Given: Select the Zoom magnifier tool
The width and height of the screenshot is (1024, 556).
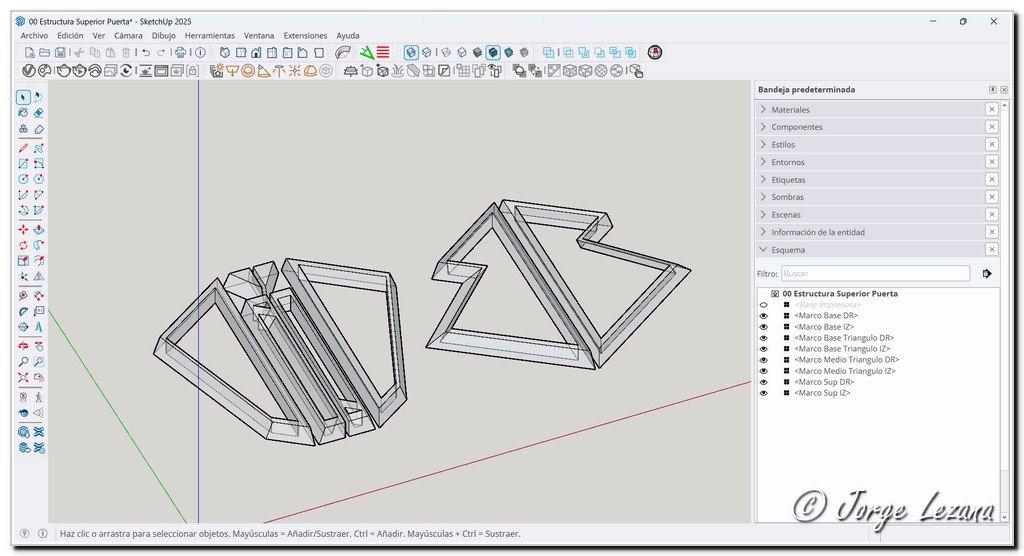Looking at the screenshot, I should [x=23, y=361].
